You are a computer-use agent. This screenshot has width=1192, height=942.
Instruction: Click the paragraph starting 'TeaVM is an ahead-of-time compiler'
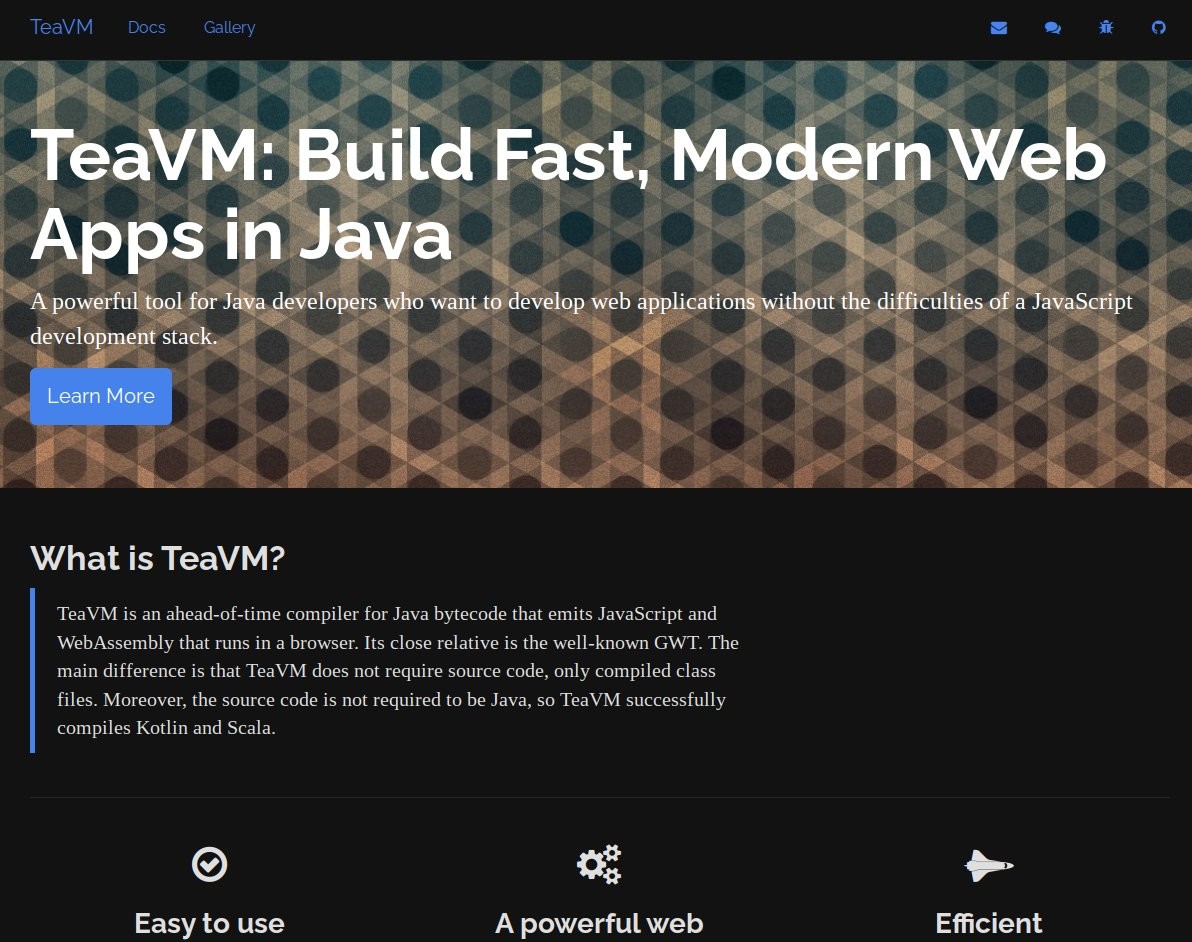click(398, 671)
